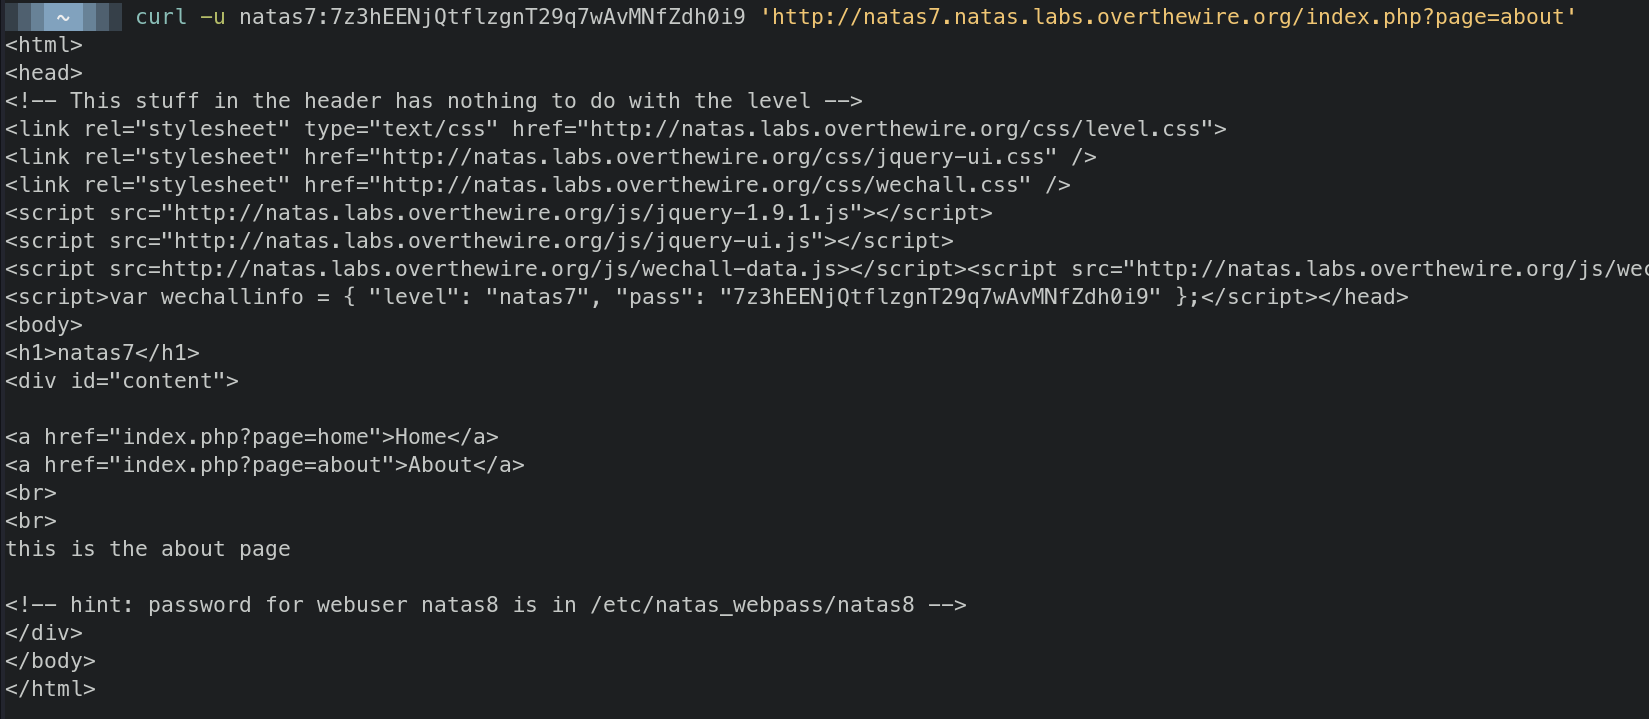Click the wechall-data.js script URL
This screenshot has height=719, width=1649.
click(x=499, y=269)
